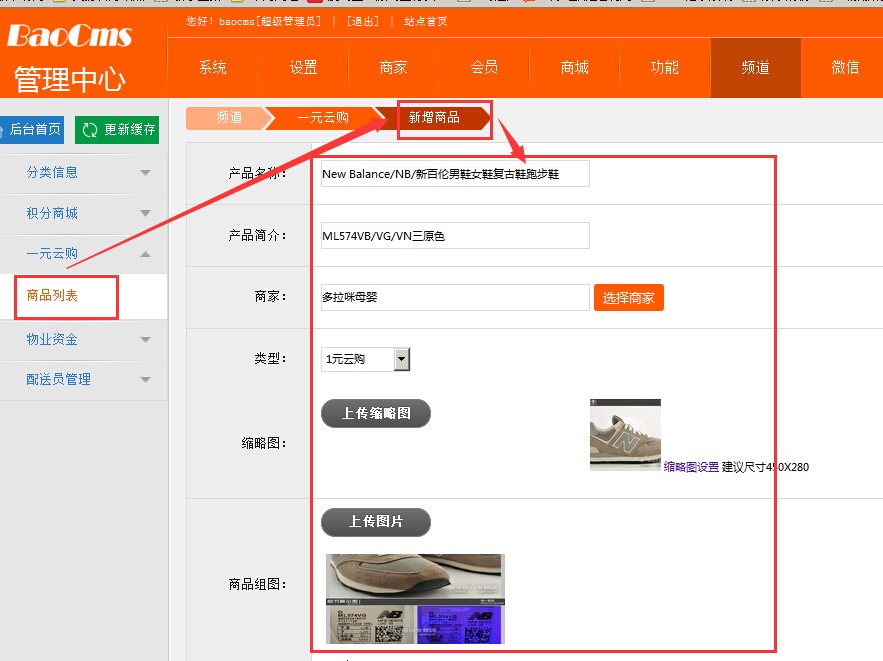Click the BaoCms logo
Image resolution: width=883 pixels, height=661 pixels.
point(69,36)
